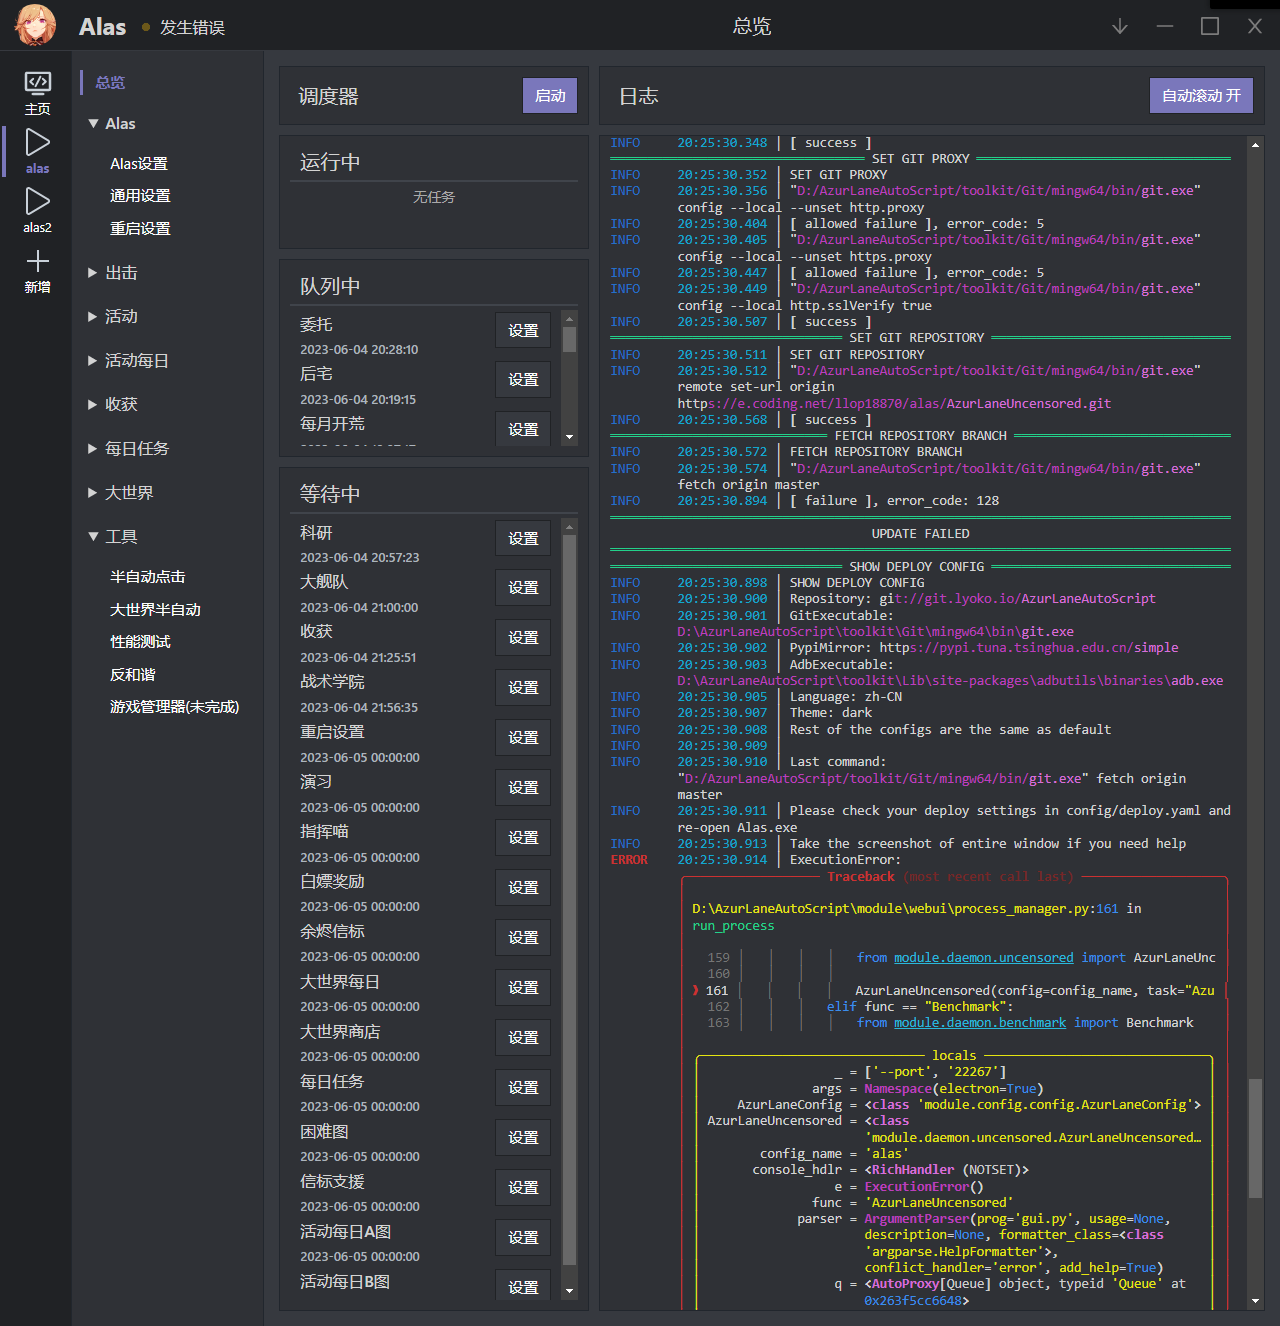
Task: Click the module.daemon.benchmark link in the traceback
Action: click(x=979, y=1022)
